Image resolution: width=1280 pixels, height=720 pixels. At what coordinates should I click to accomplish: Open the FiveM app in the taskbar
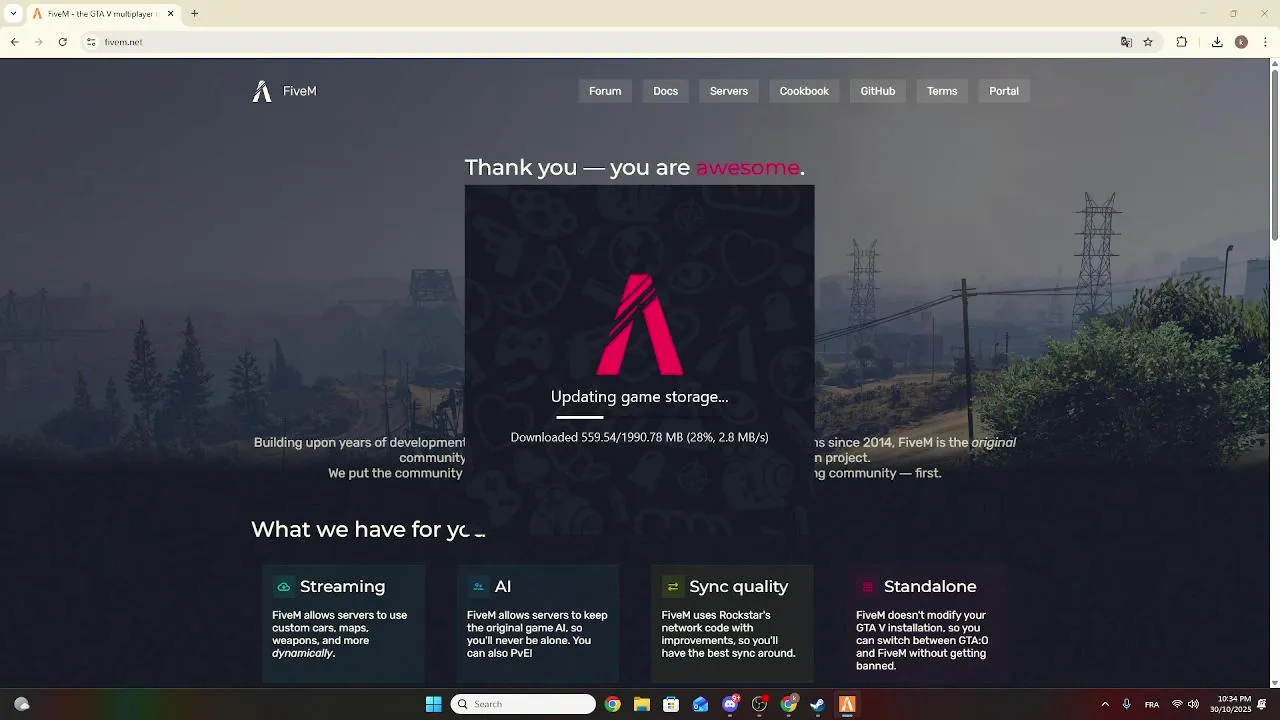click(847, 704)
